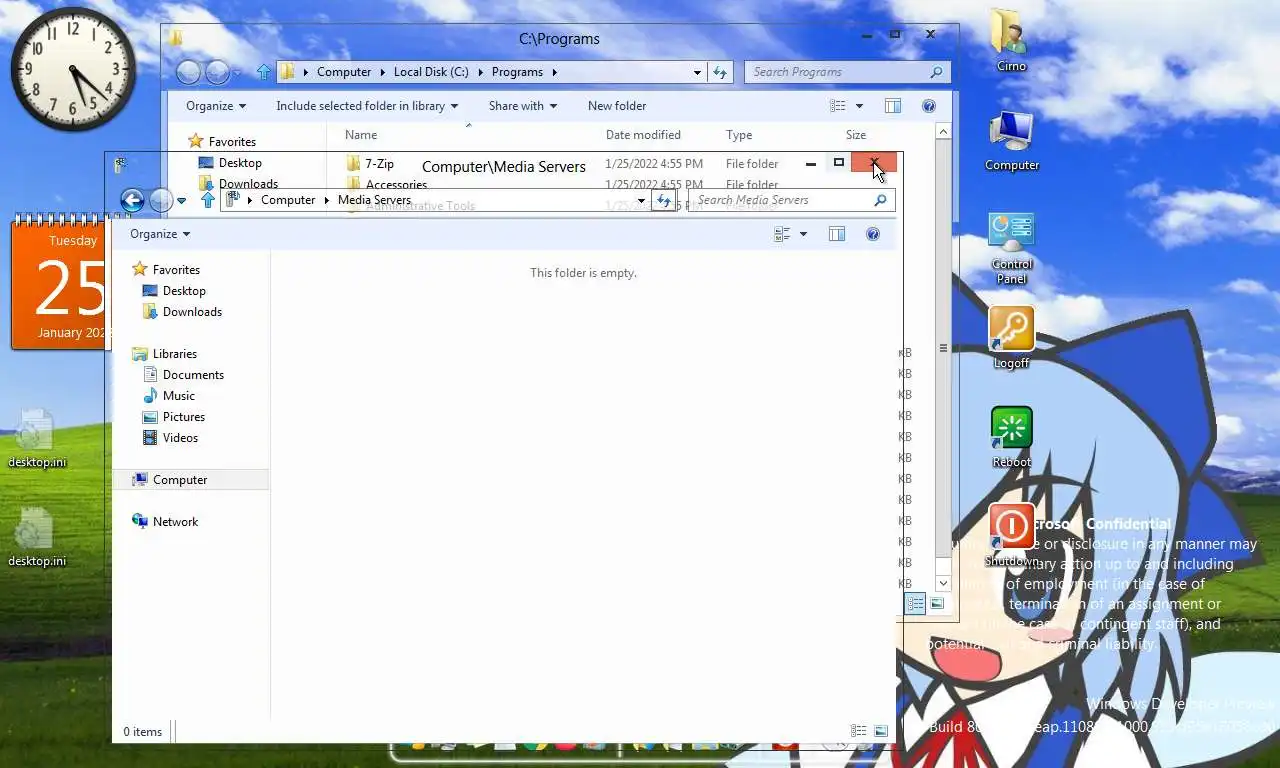Open more view options in Programs window
Viewport: 1280px width, 768px height.
click(859, 106)
